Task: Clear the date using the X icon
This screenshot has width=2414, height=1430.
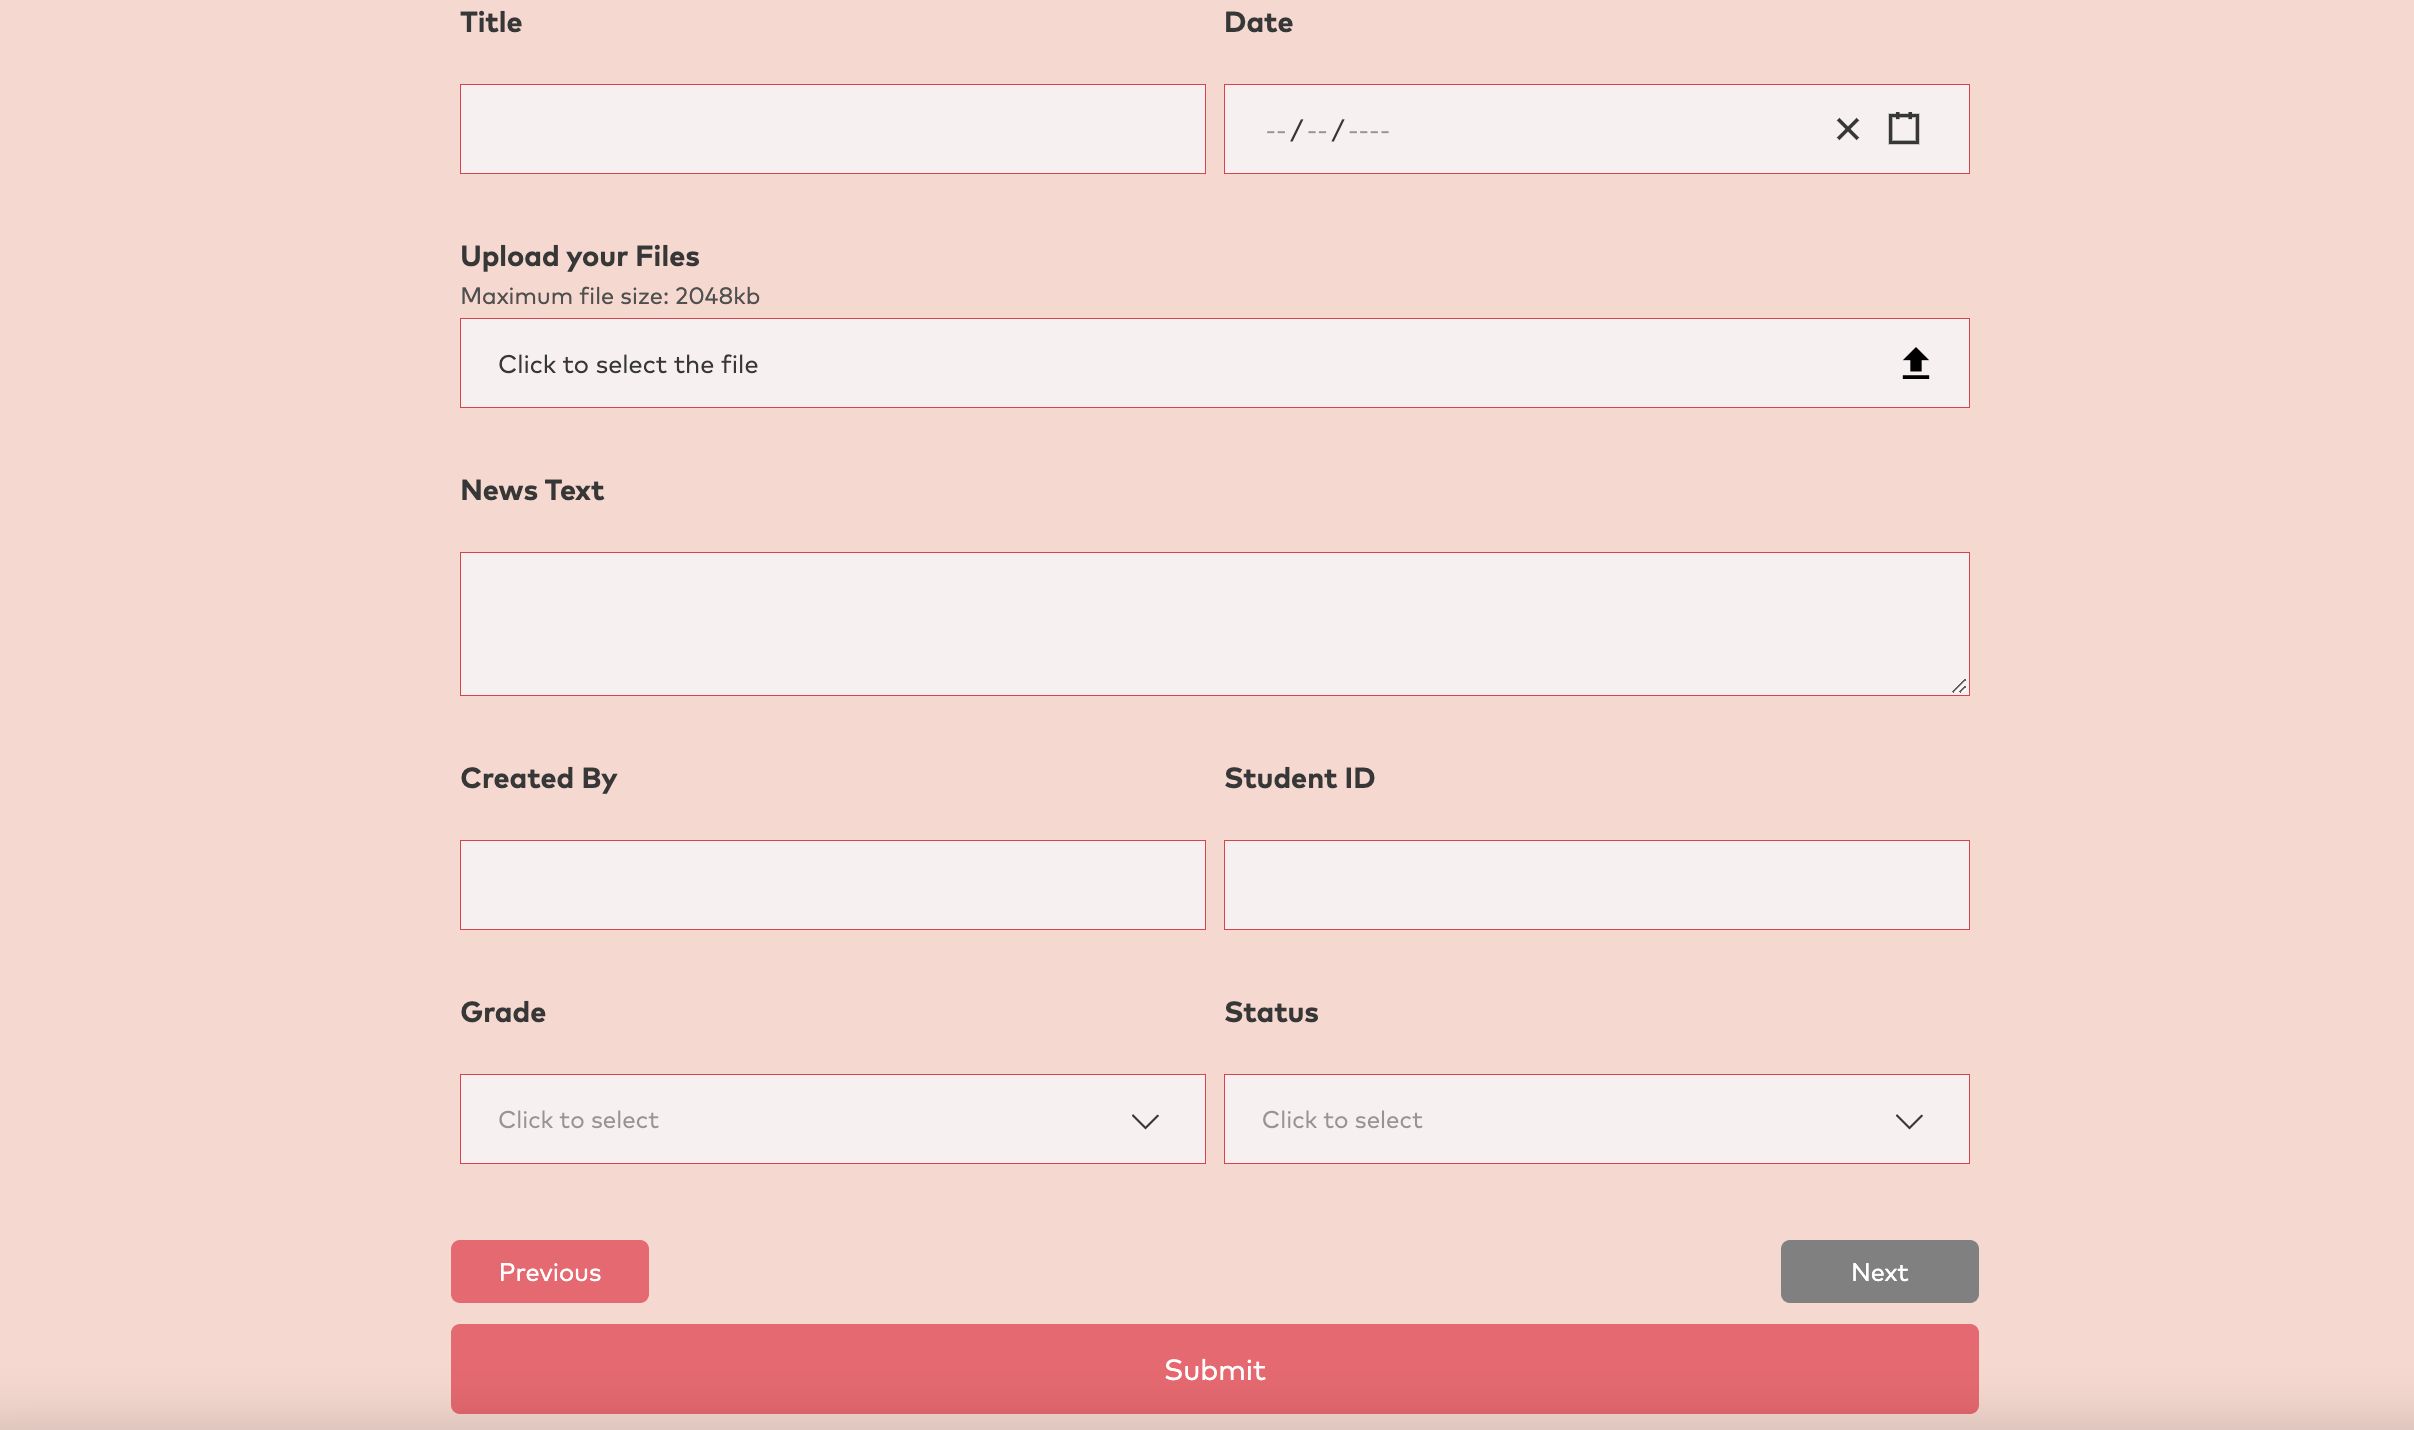Action: [1845, 128]
